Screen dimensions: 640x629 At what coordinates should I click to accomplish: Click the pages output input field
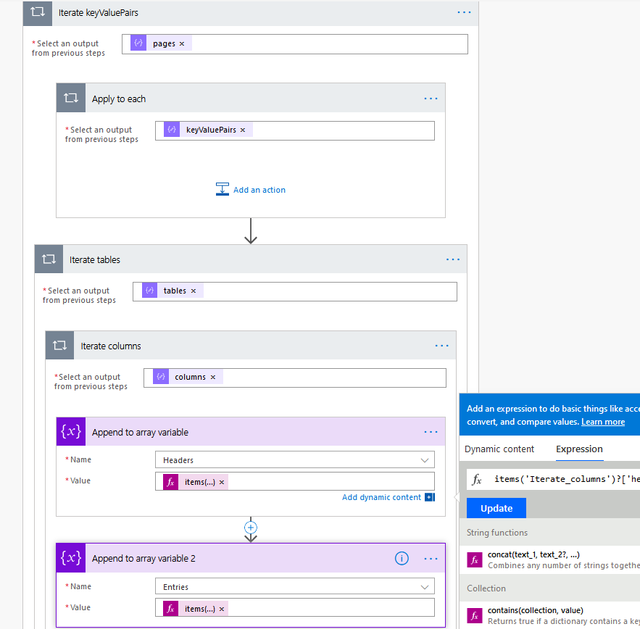(295, 44)
